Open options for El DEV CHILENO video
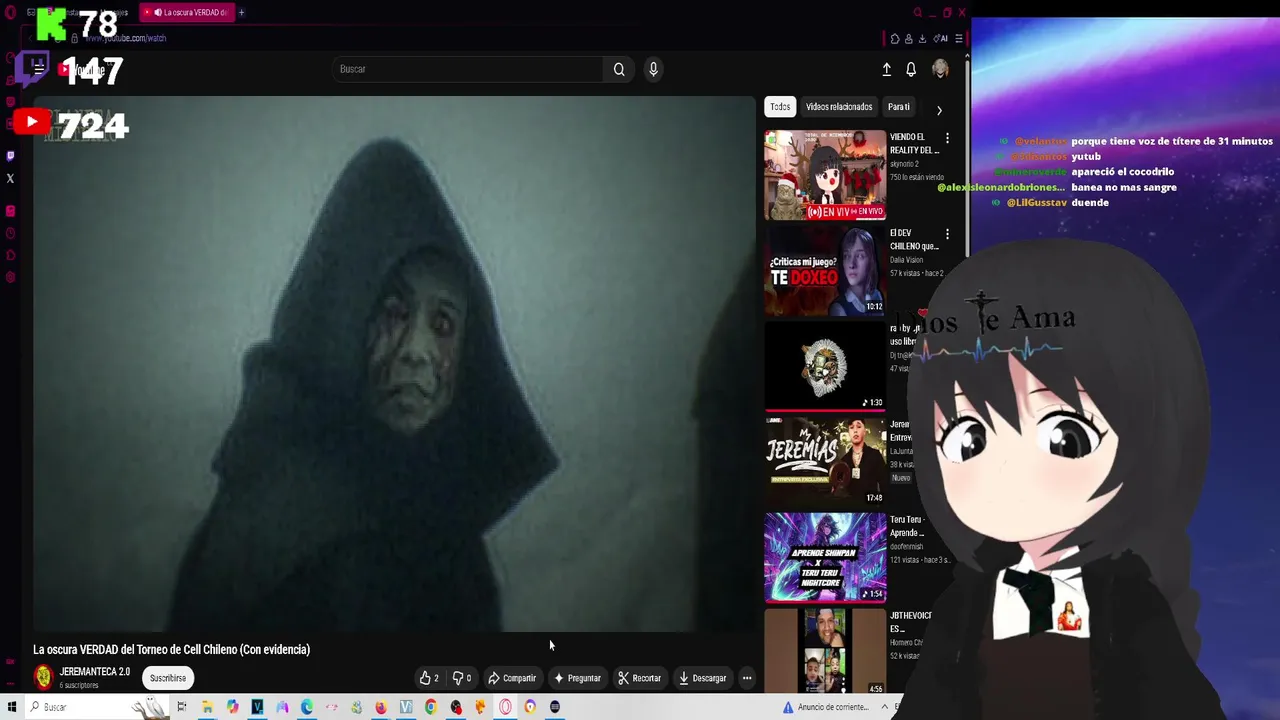Image resolution: width=1280 pixels, height=720 pixels. click(947, 234)
